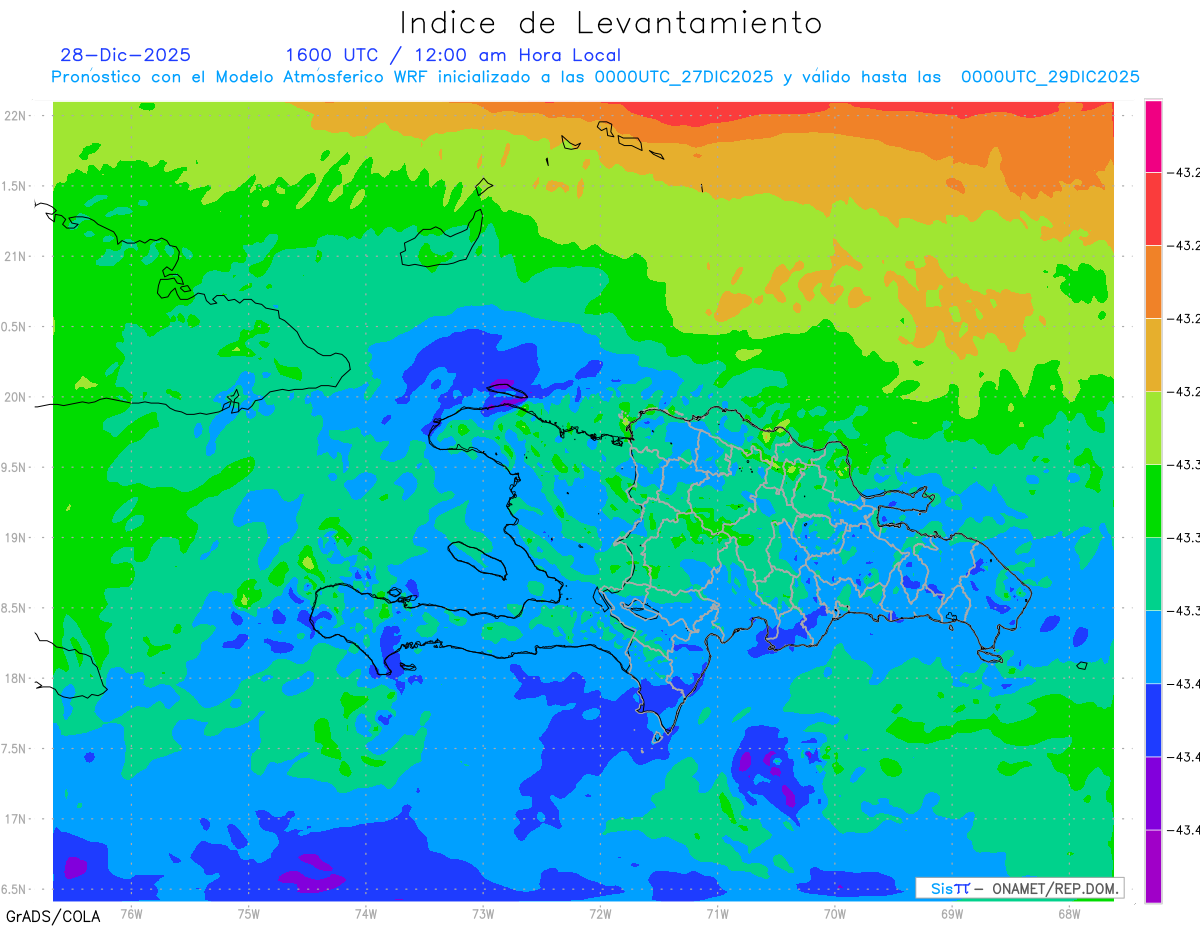Image resolution: width=1200 pixels, height=927 pixels.
Task: Click the valid-until text "0000UTC_29DIC2025"
Action: tap(1050, 77)
